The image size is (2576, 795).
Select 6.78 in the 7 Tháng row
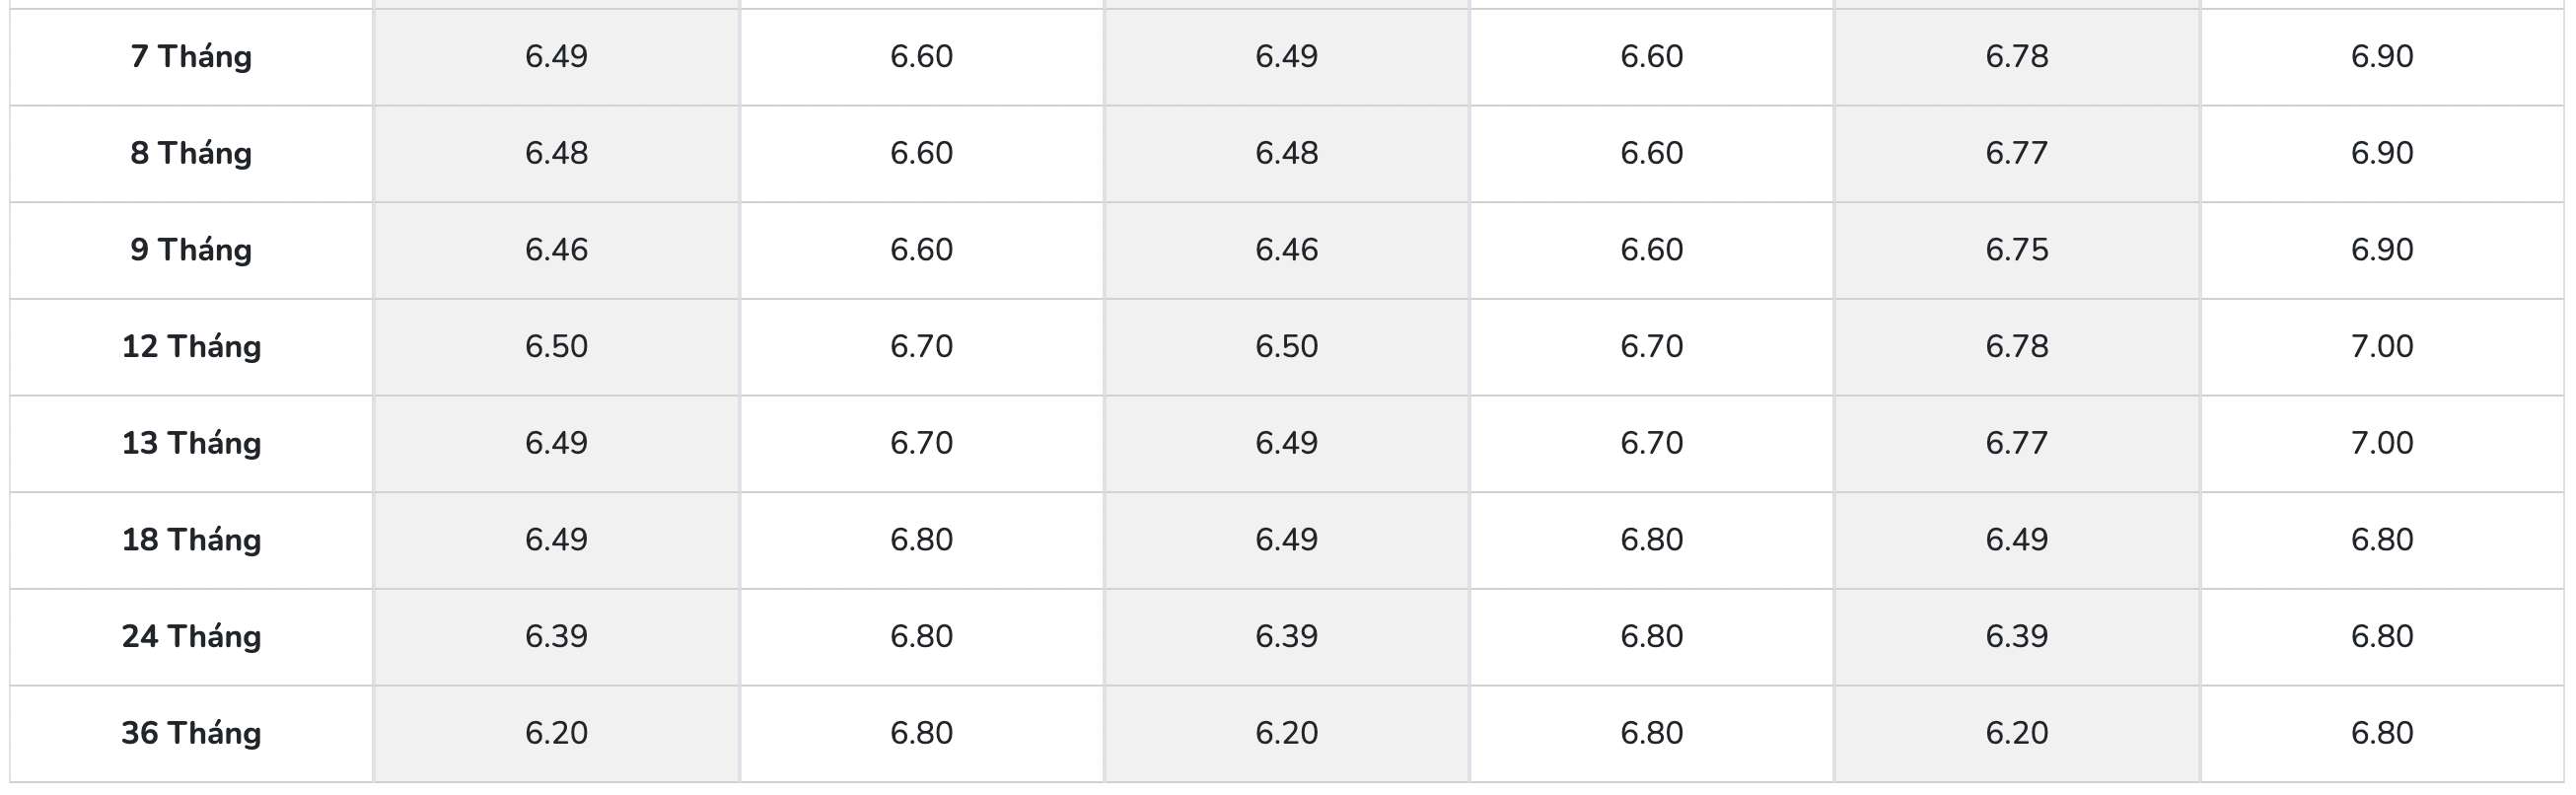[2016, 57]
